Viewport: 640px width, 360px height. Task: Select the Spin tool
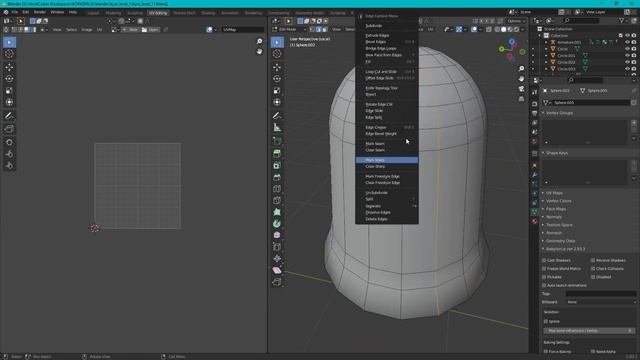click(x=277, y=224)
